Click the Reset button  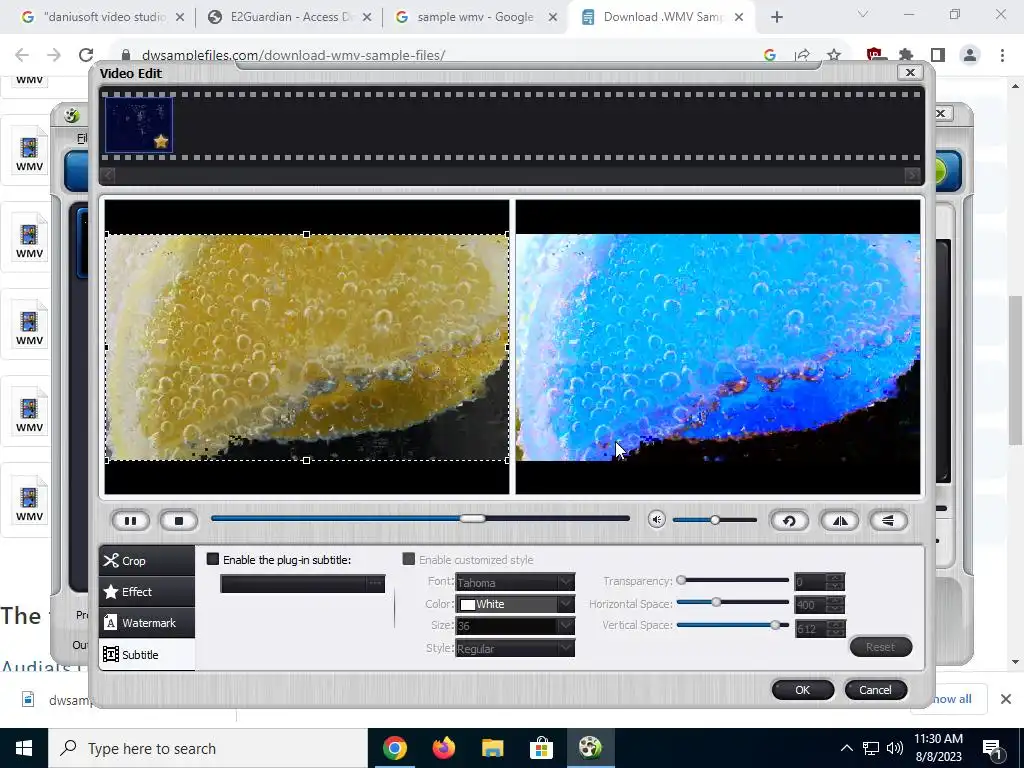(880, 647)
